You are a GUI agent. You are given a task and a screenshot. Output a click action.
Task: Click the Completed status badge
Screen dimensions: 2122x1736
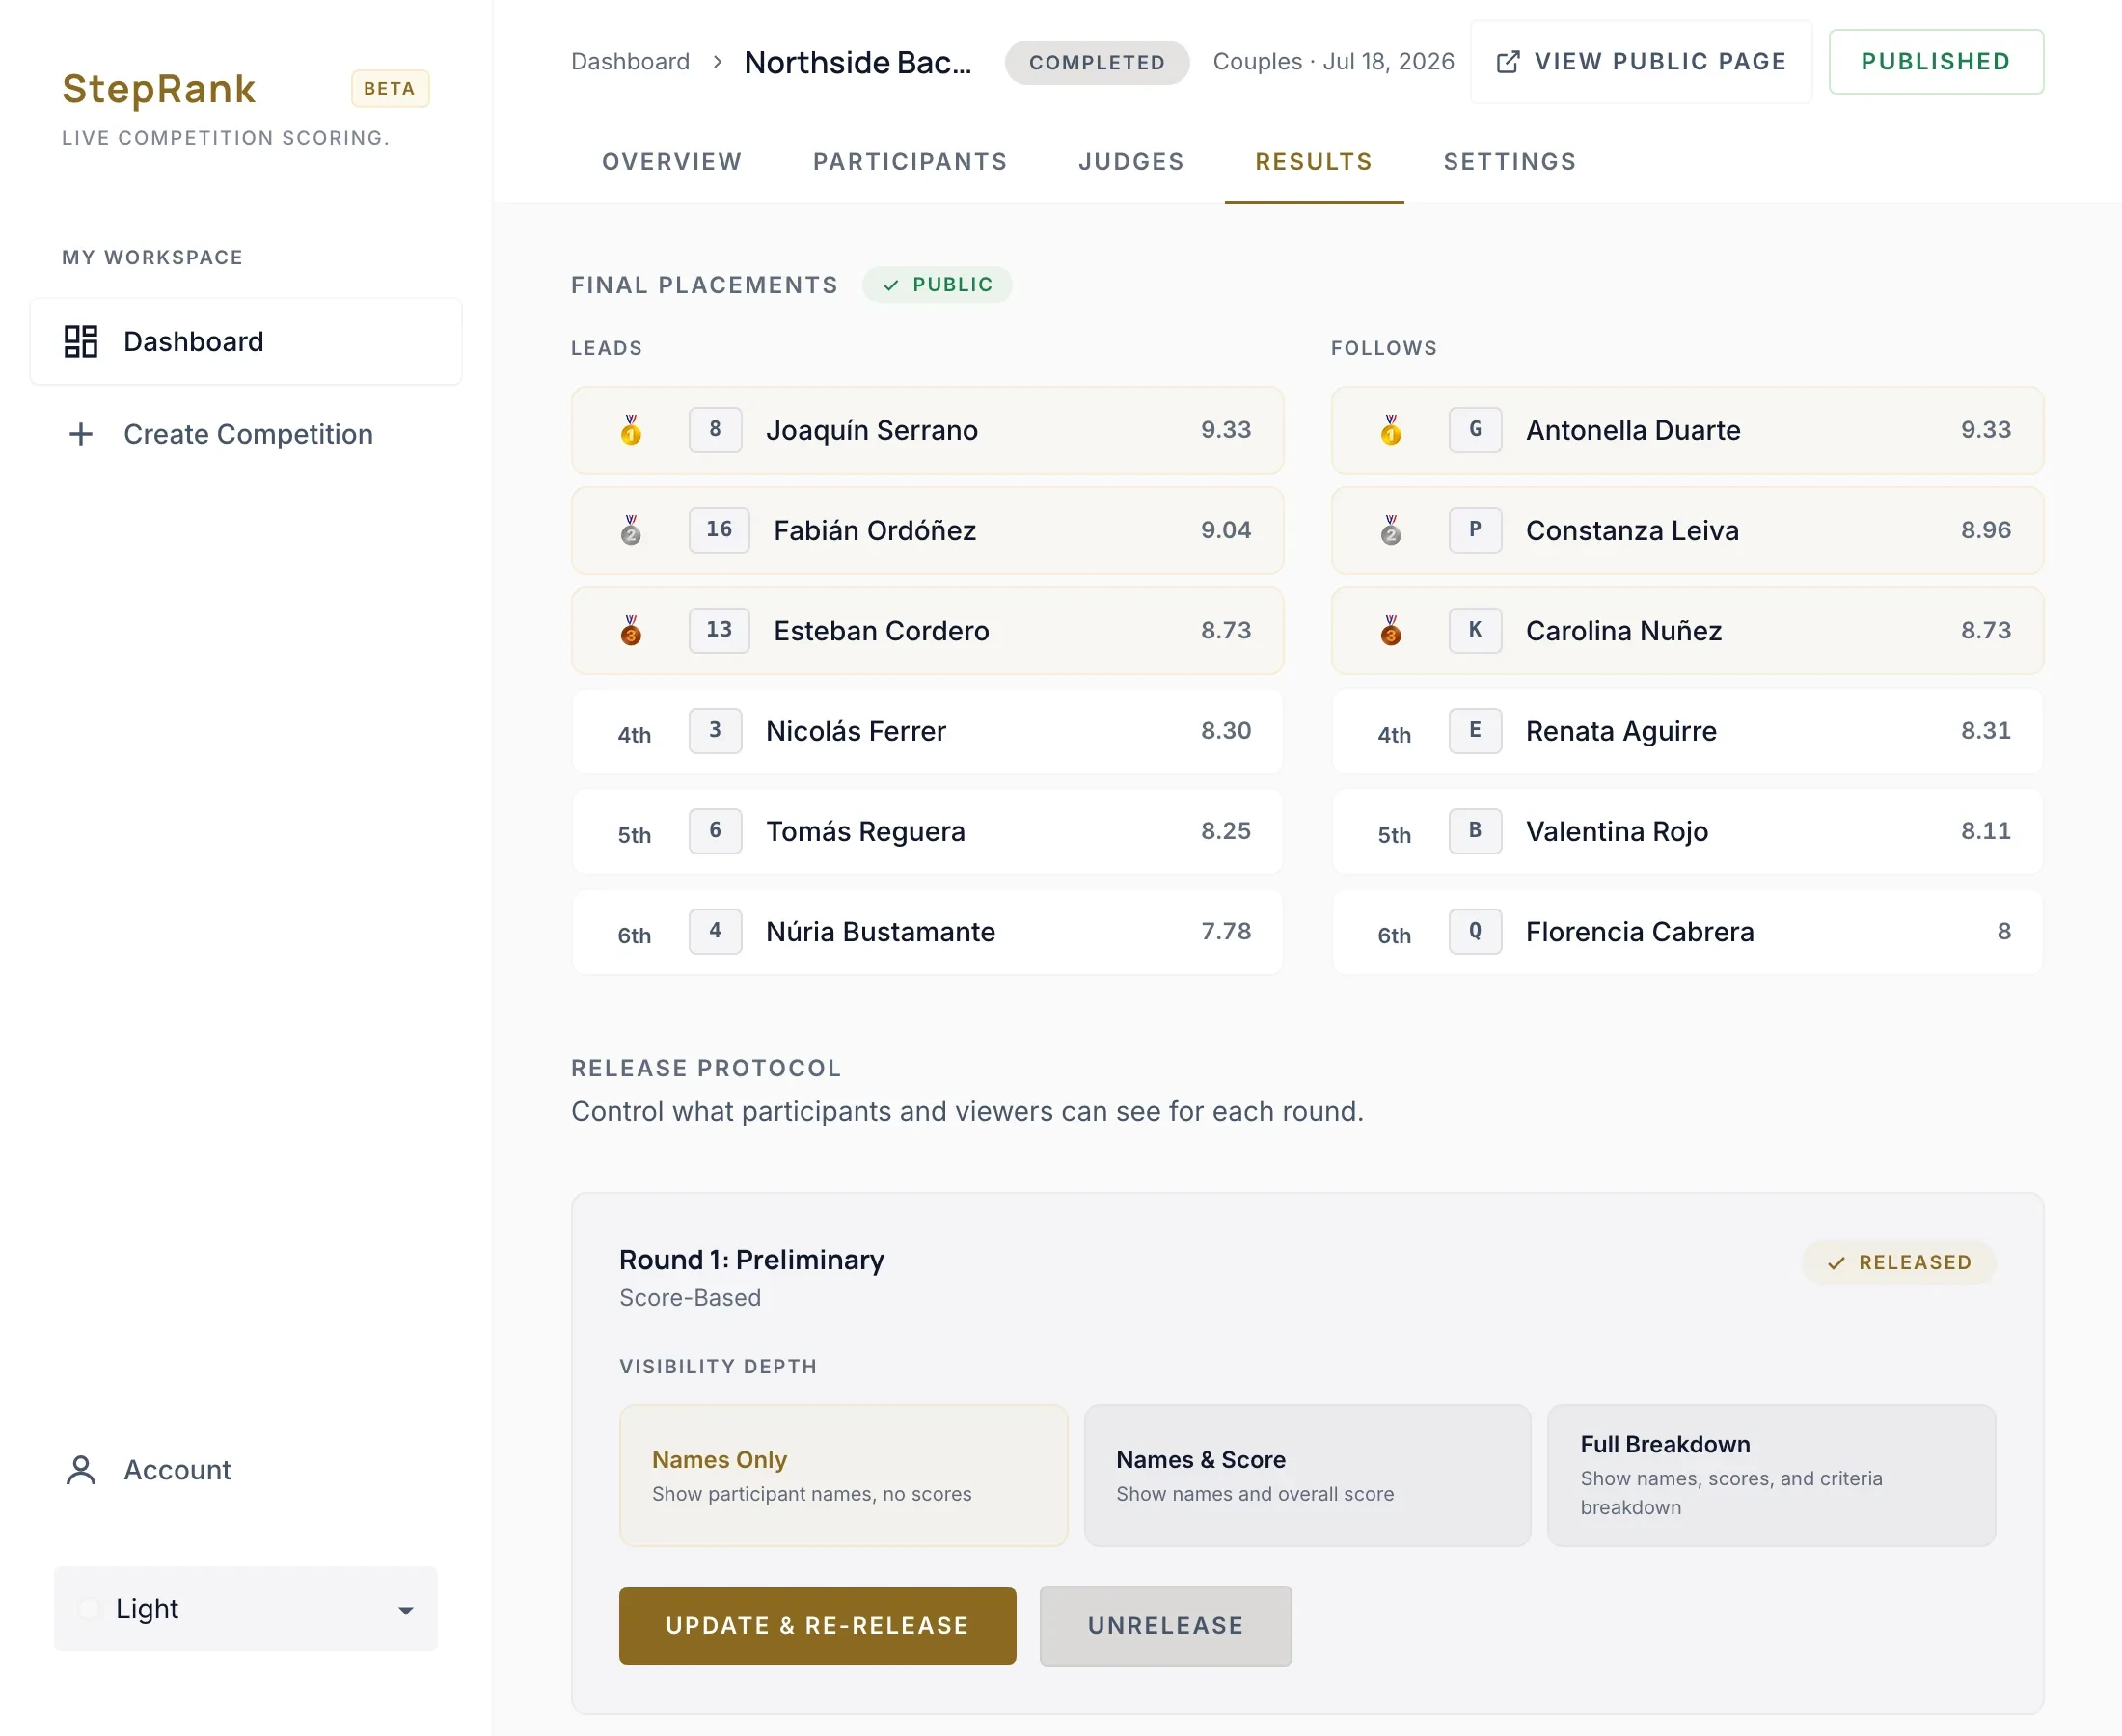[1097, 62]
